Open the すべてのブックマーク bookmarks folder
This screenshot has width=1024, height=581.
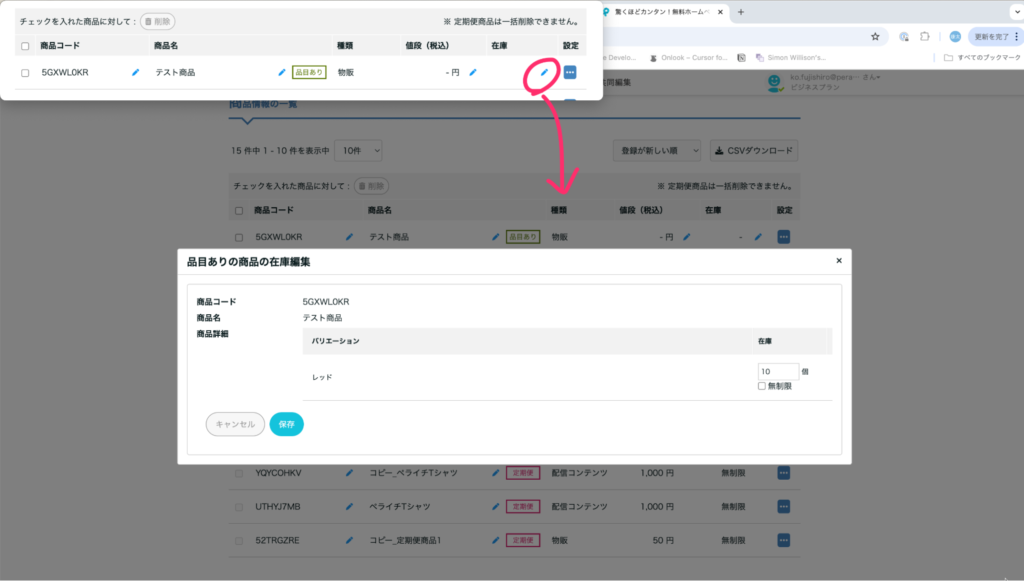point(982,58)
